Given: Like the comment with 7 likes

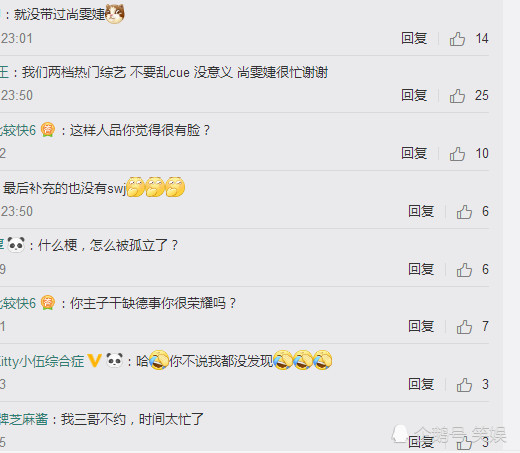Looking at the screenshot, I should click(464, 327).
